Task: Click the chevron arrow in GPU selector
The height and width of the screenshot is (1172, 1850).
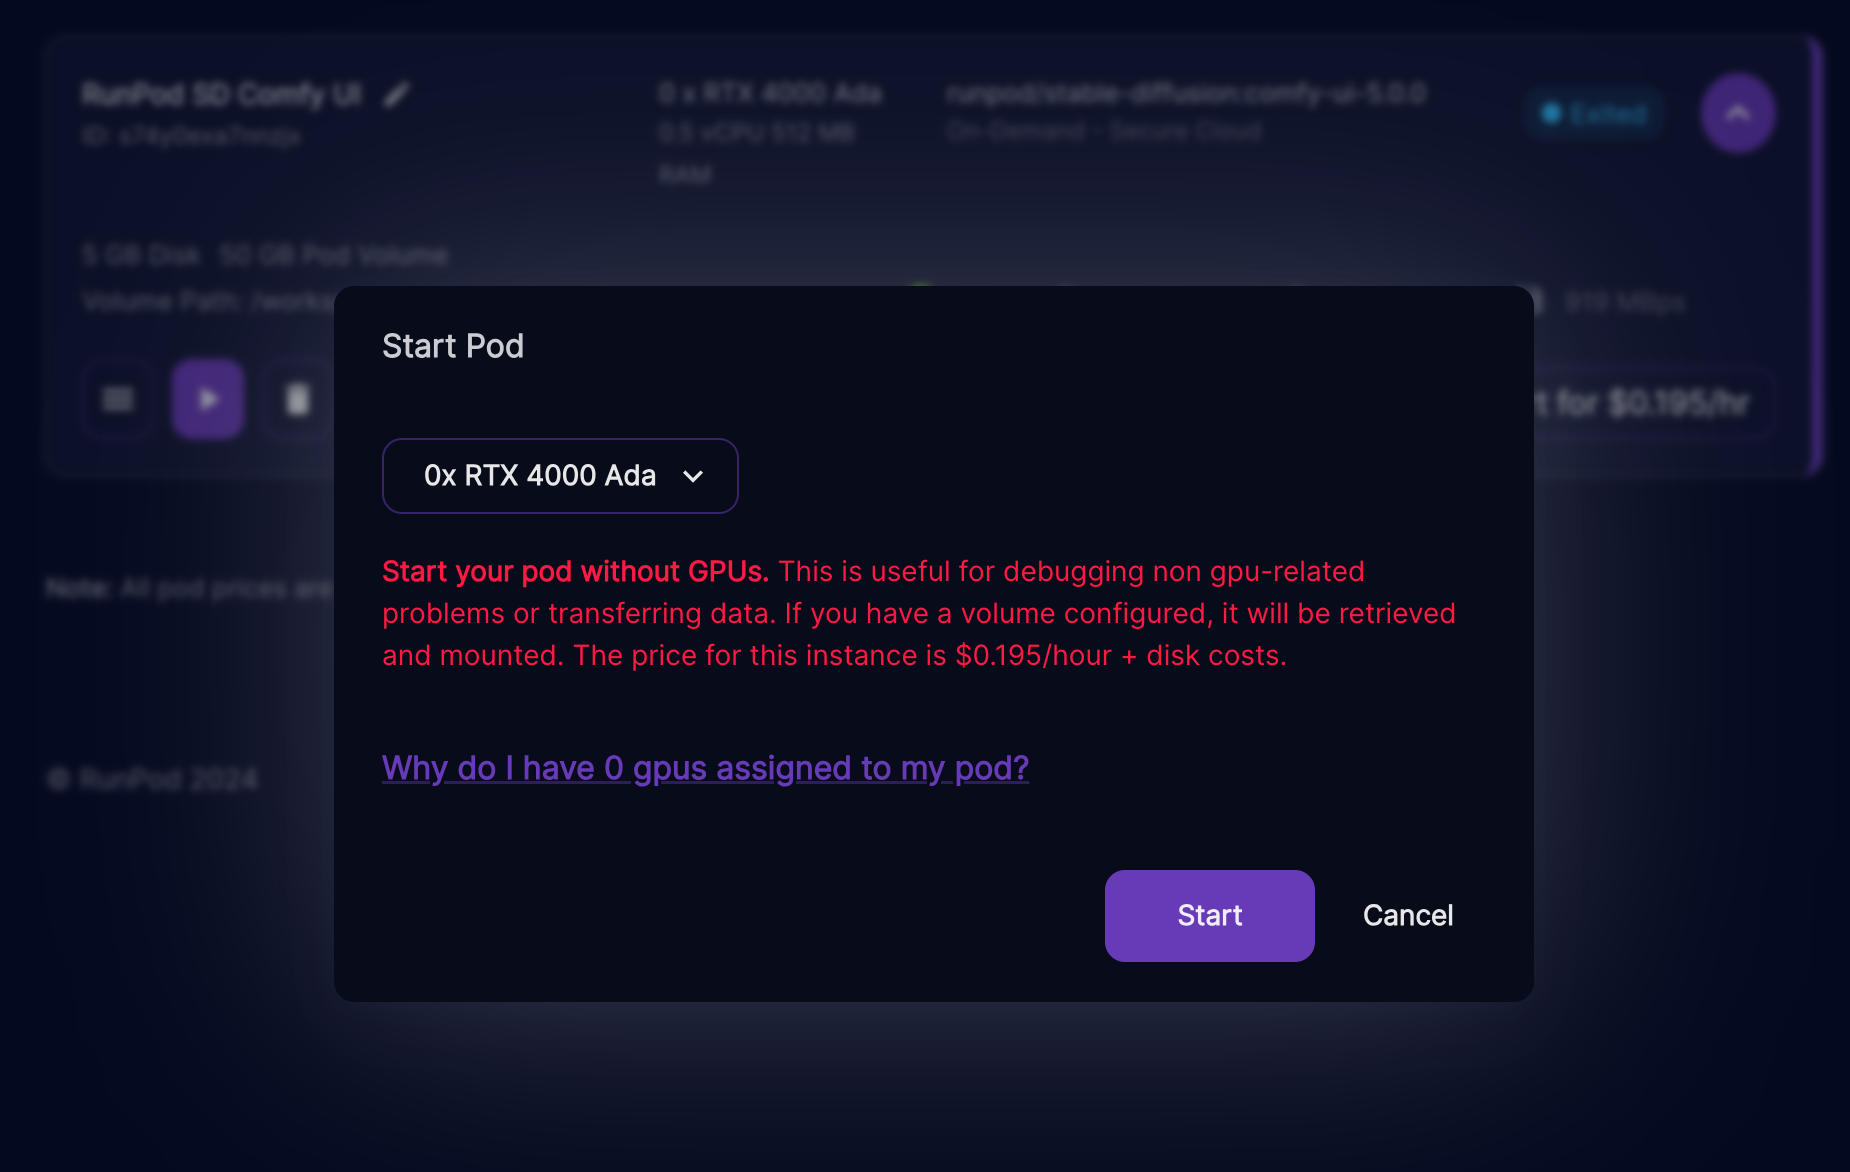Action: 693,477
